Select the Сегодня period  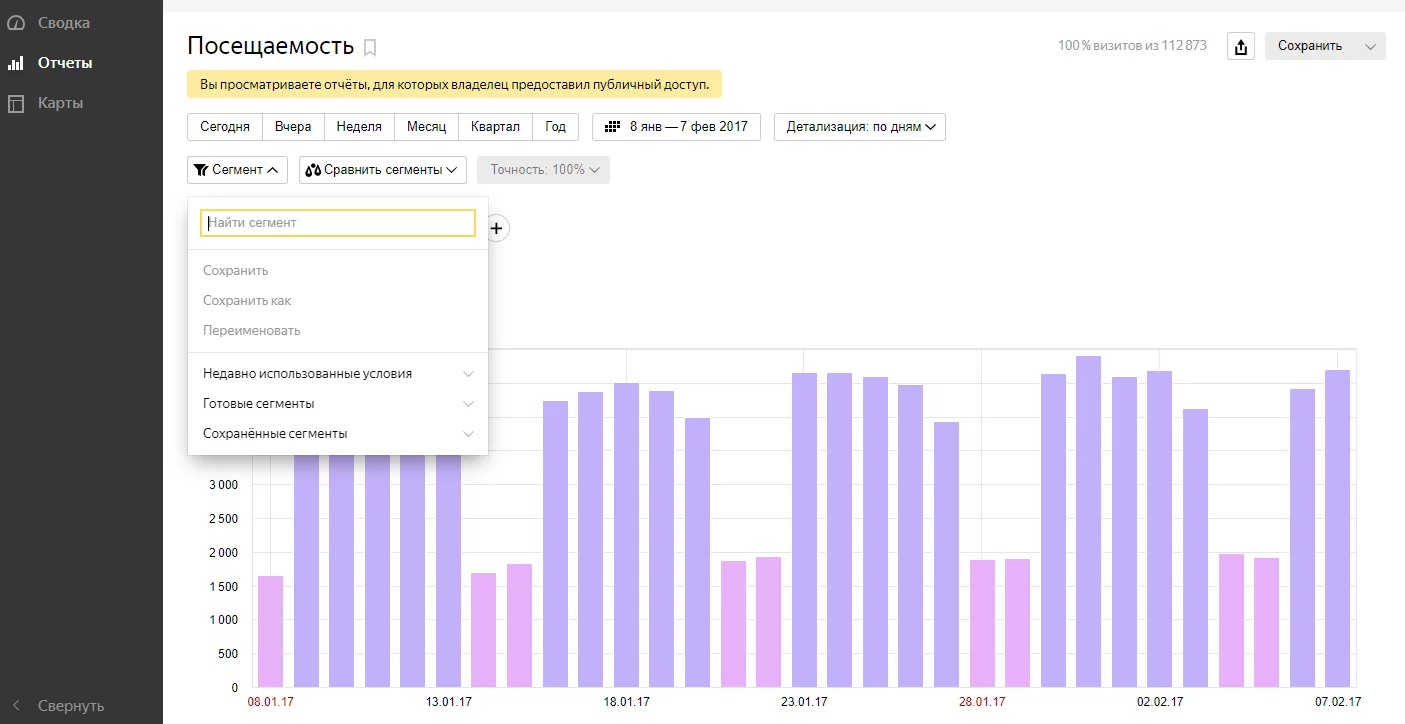point(225,127)
